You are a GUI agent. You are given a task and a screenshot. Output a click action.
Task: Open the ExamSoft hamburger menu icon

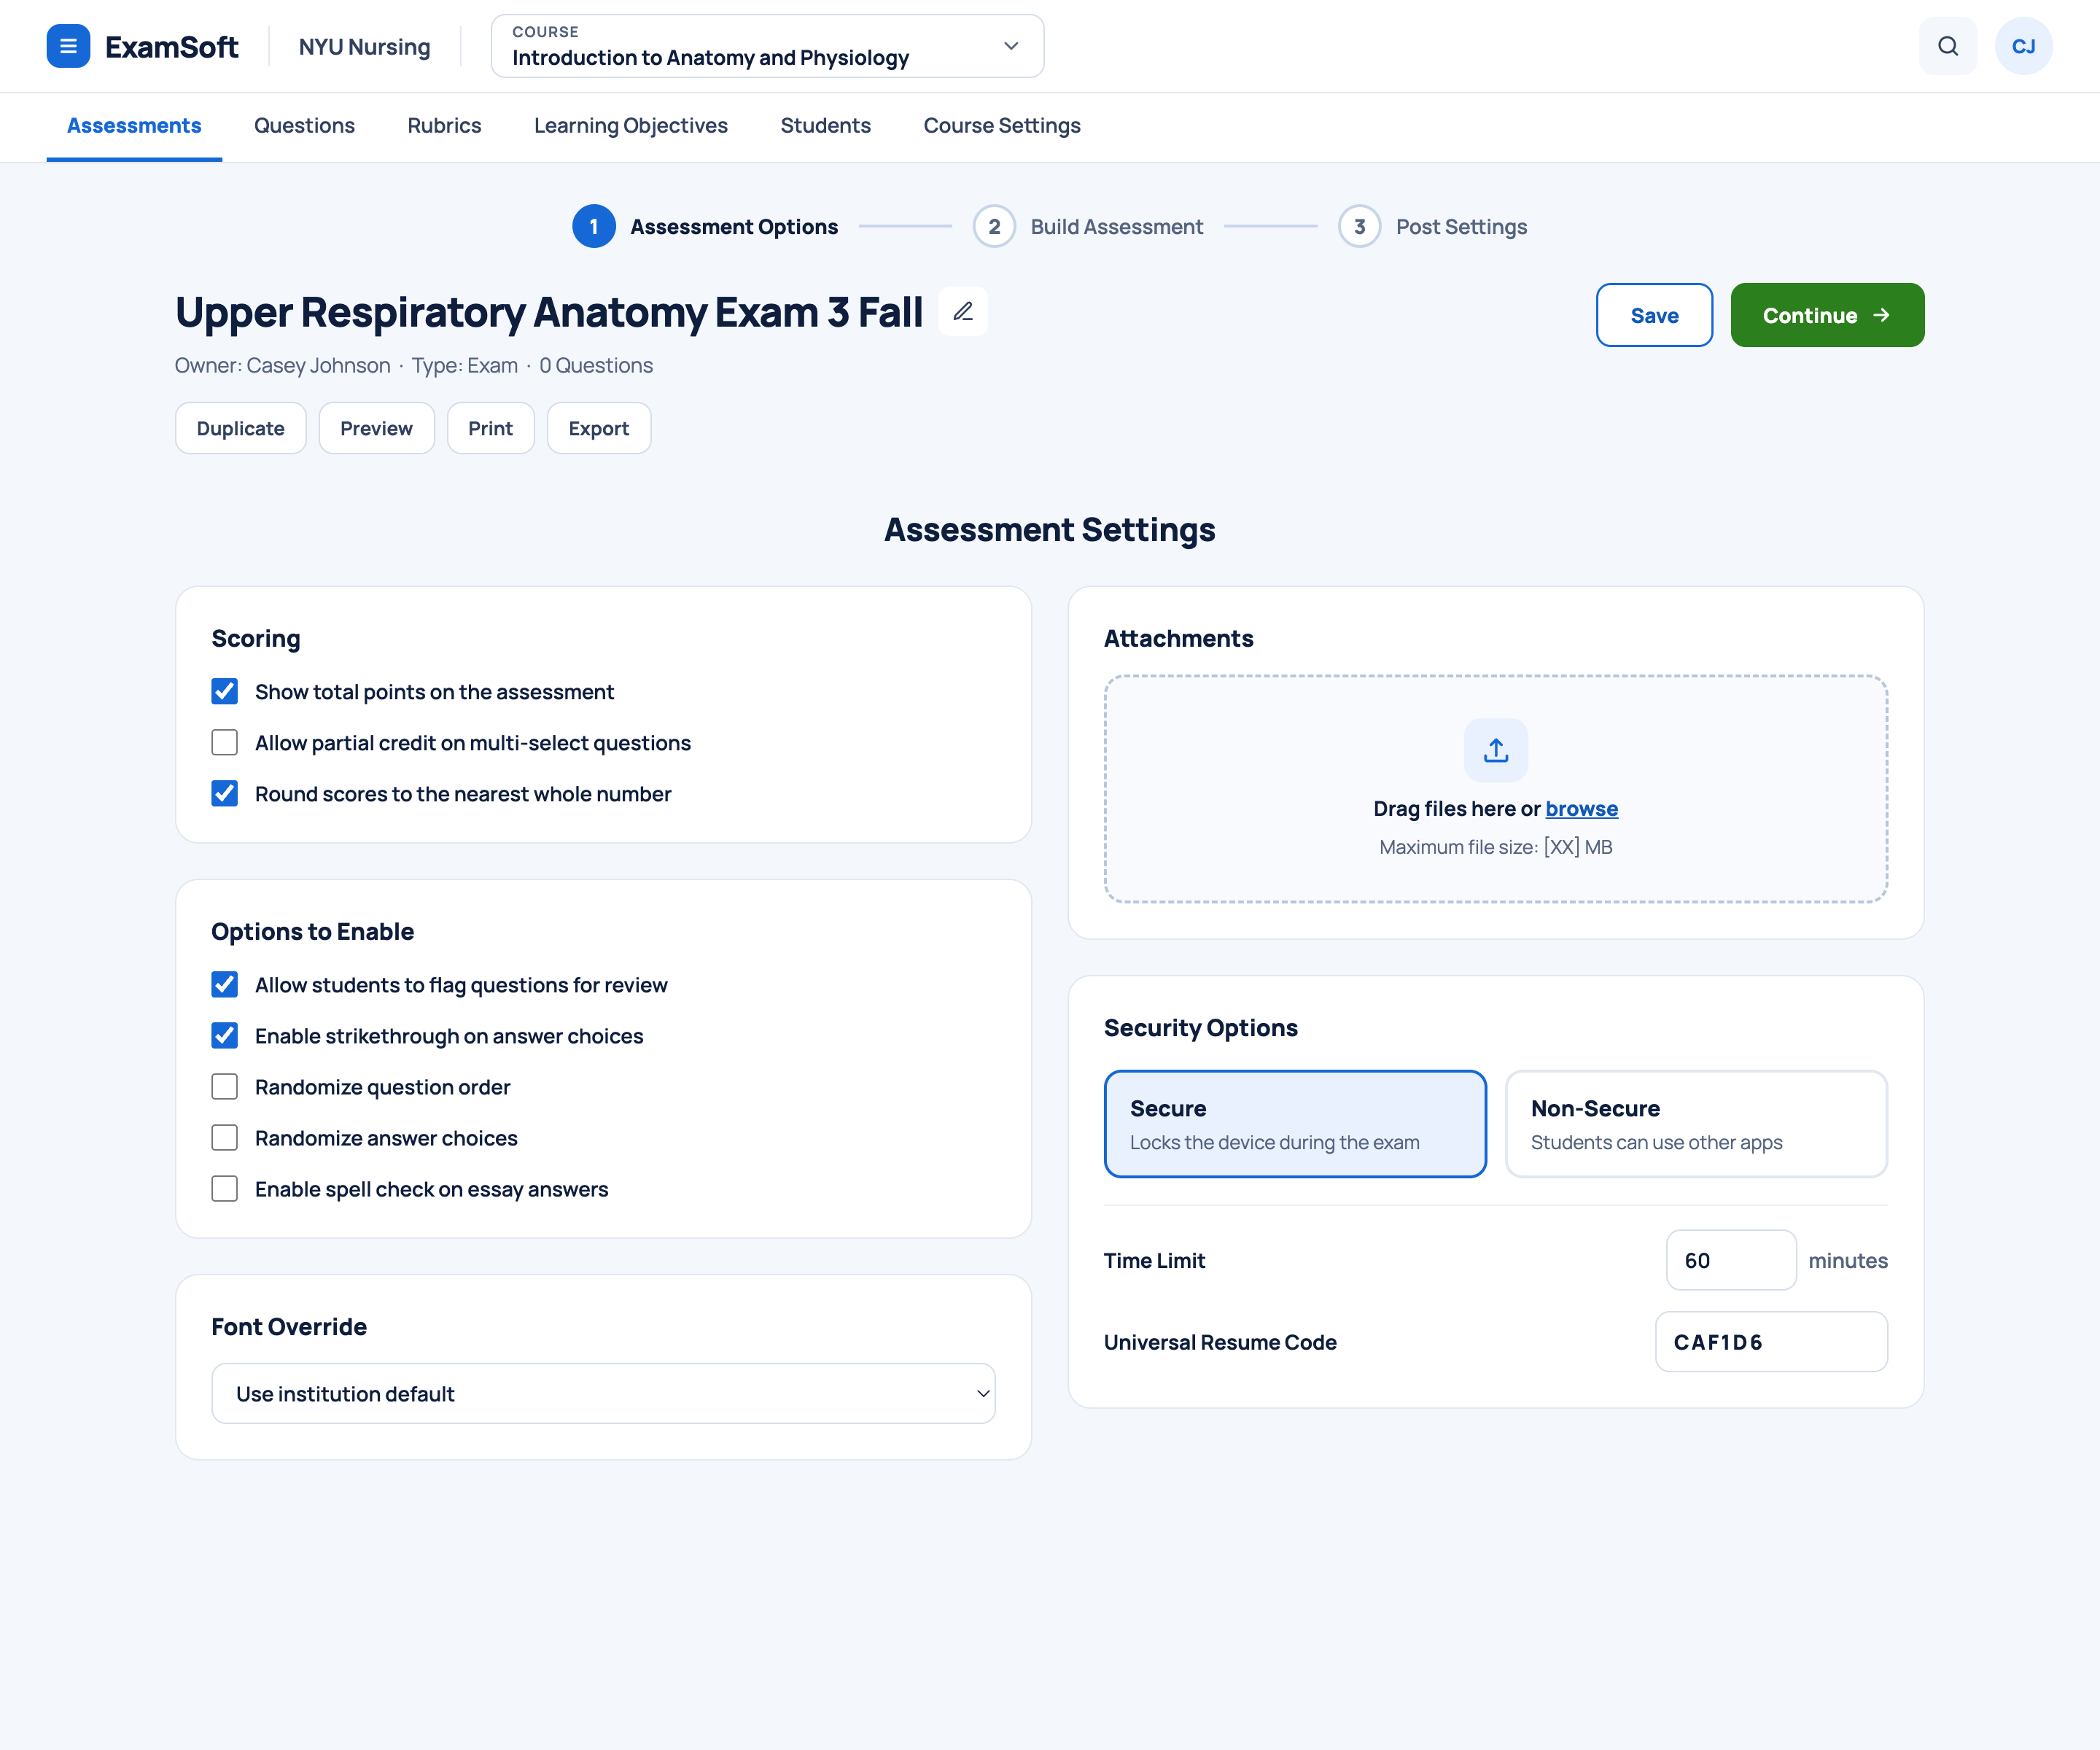68,46
